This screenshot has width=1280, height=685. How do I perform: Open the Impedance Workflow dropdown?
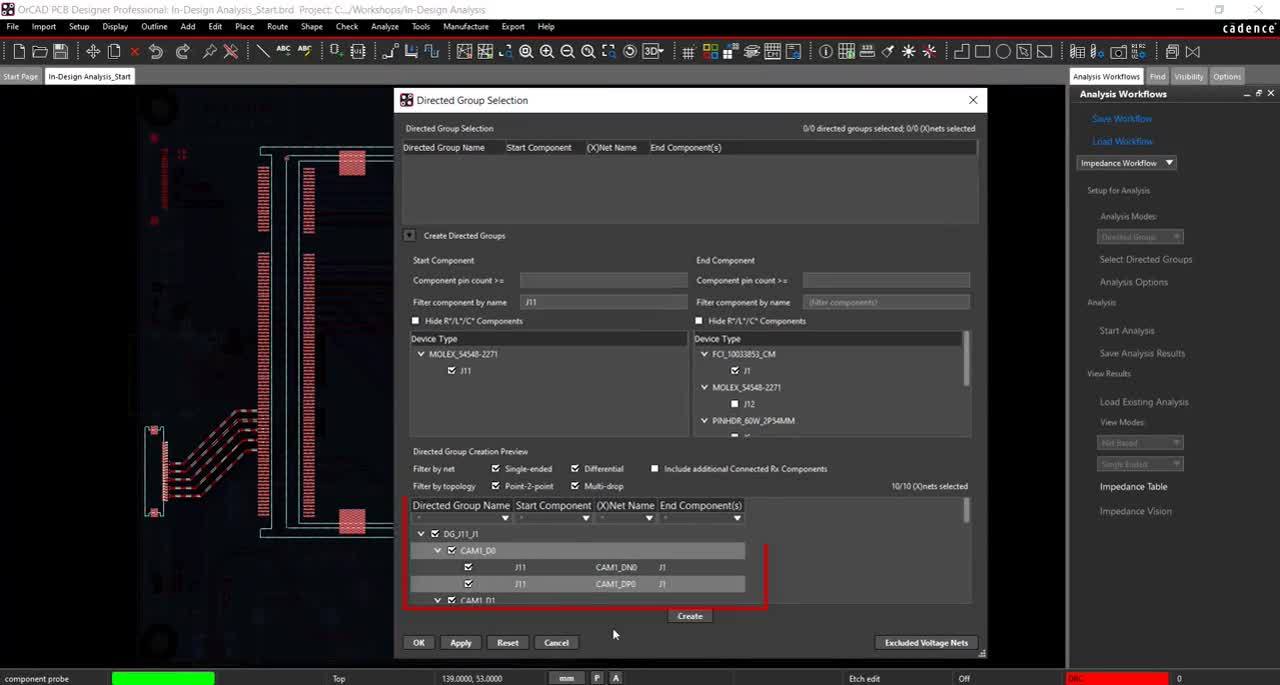tap(1127, 163)
